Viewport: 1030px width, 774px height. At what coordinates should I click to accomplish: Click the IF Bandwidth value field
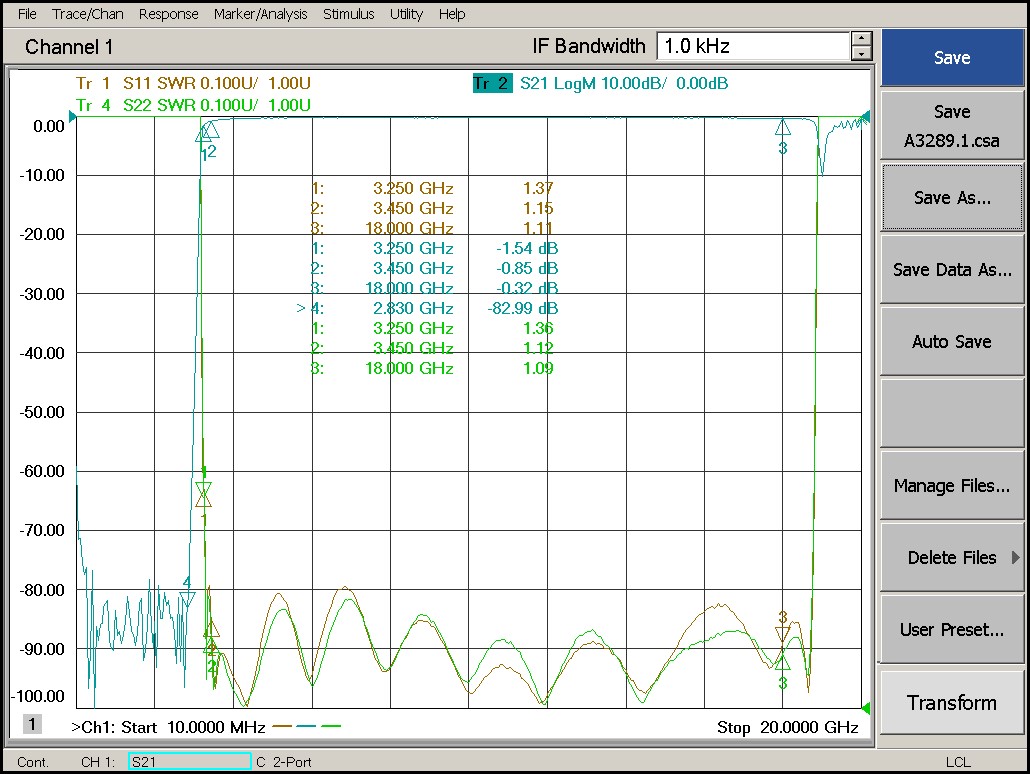(x=754, y=46)
